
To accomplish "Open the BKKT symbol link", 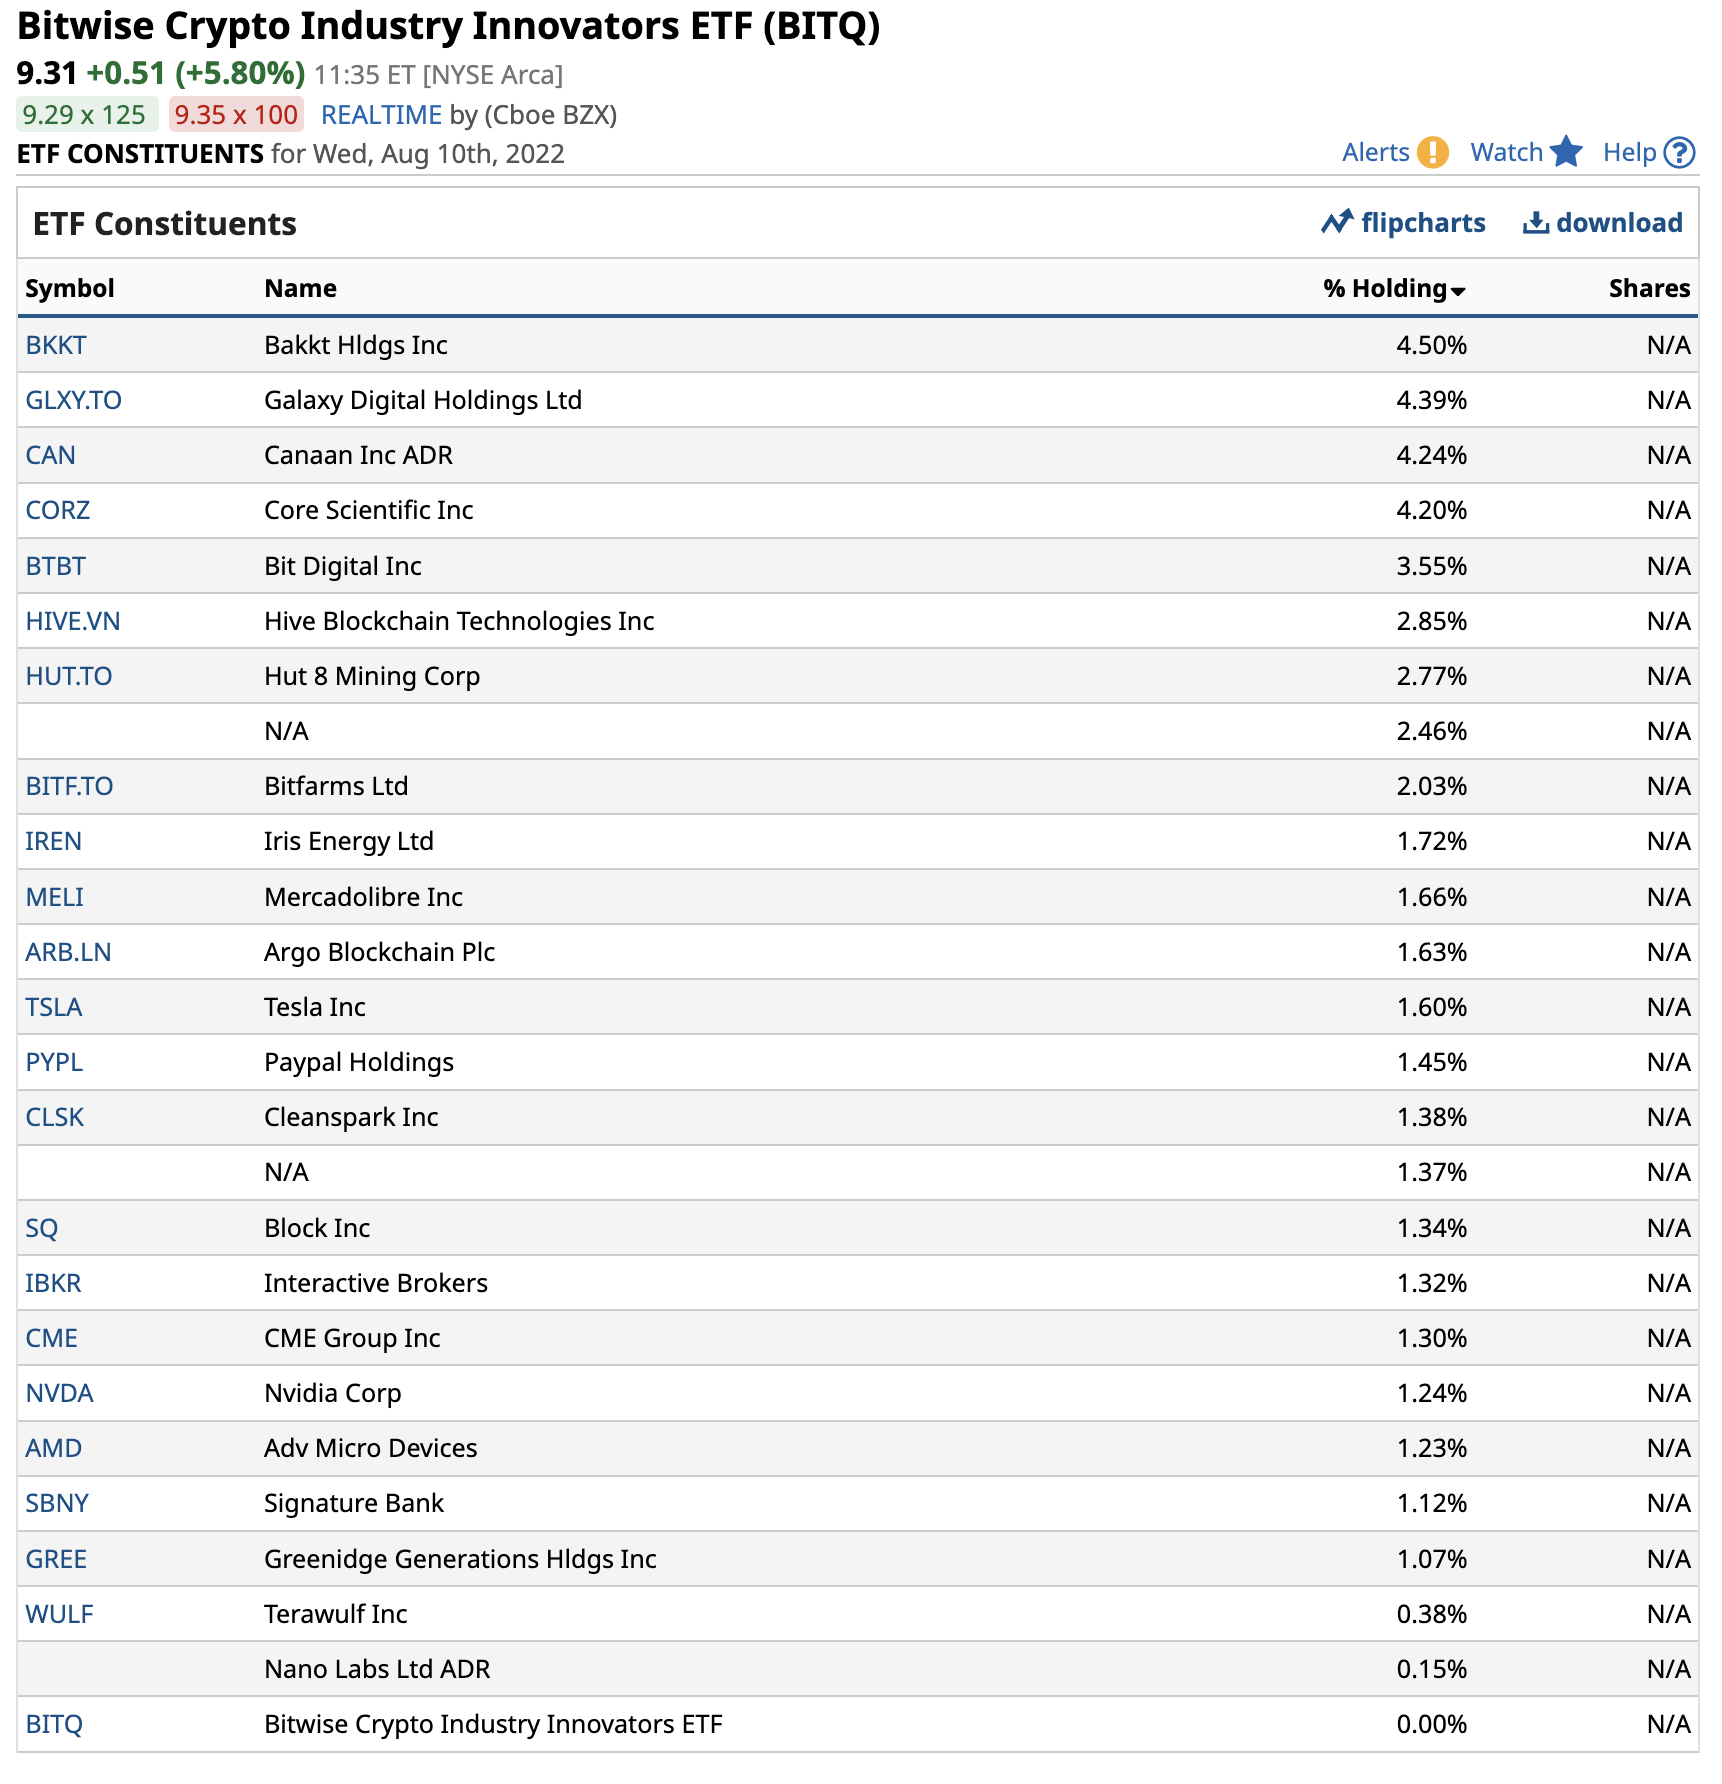I will point(56,345).
